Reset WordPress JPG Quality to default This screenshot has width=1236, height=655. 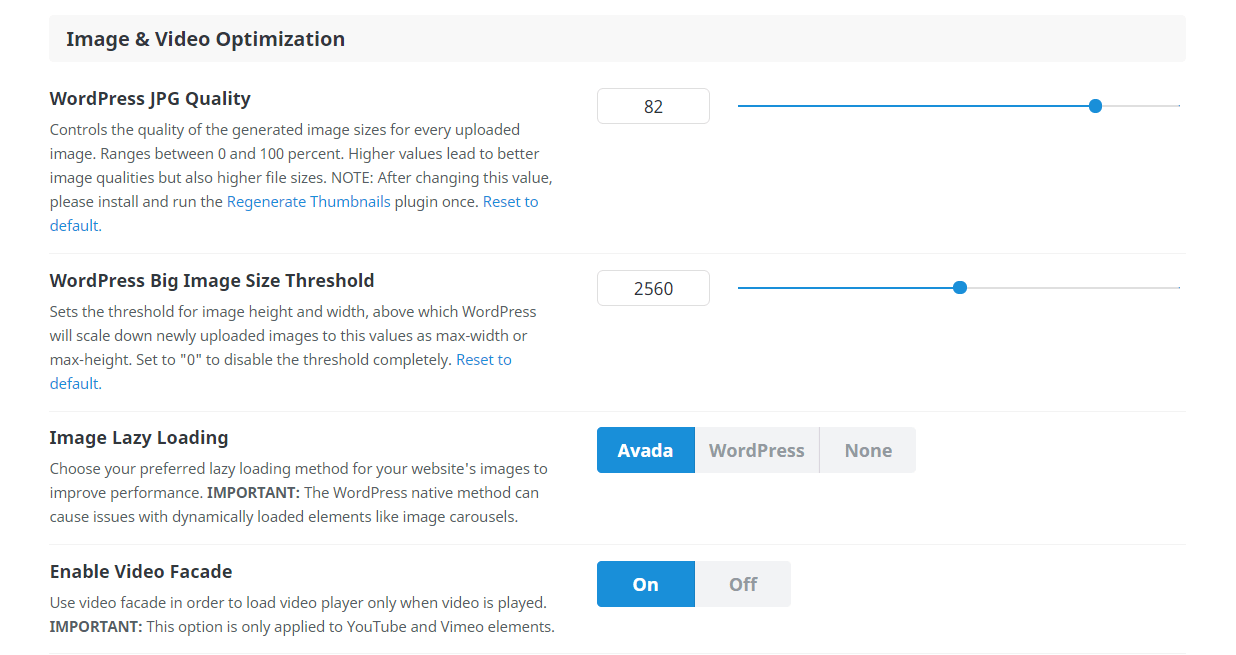510,202
